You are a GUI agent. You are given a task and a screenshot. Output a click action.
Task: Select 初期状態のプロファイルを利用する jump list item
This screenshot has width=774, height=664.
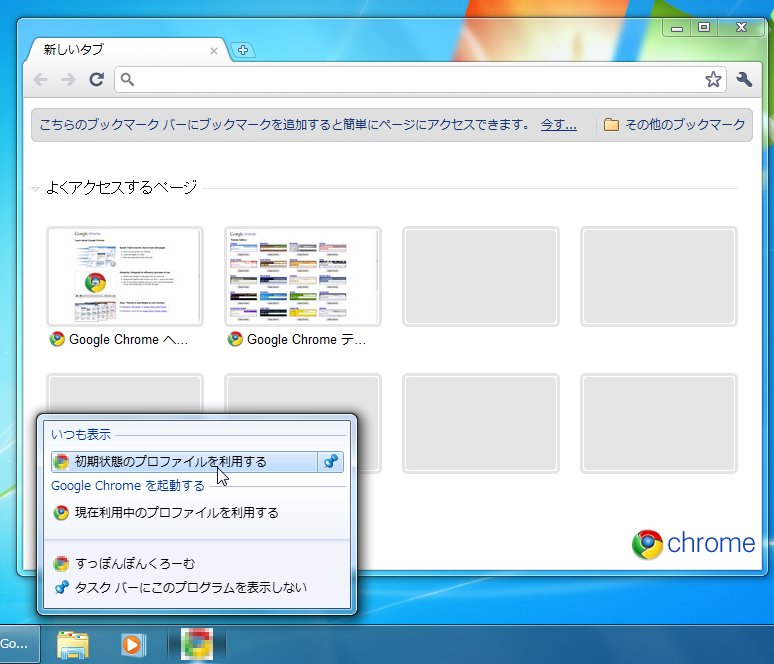(184, 462)
